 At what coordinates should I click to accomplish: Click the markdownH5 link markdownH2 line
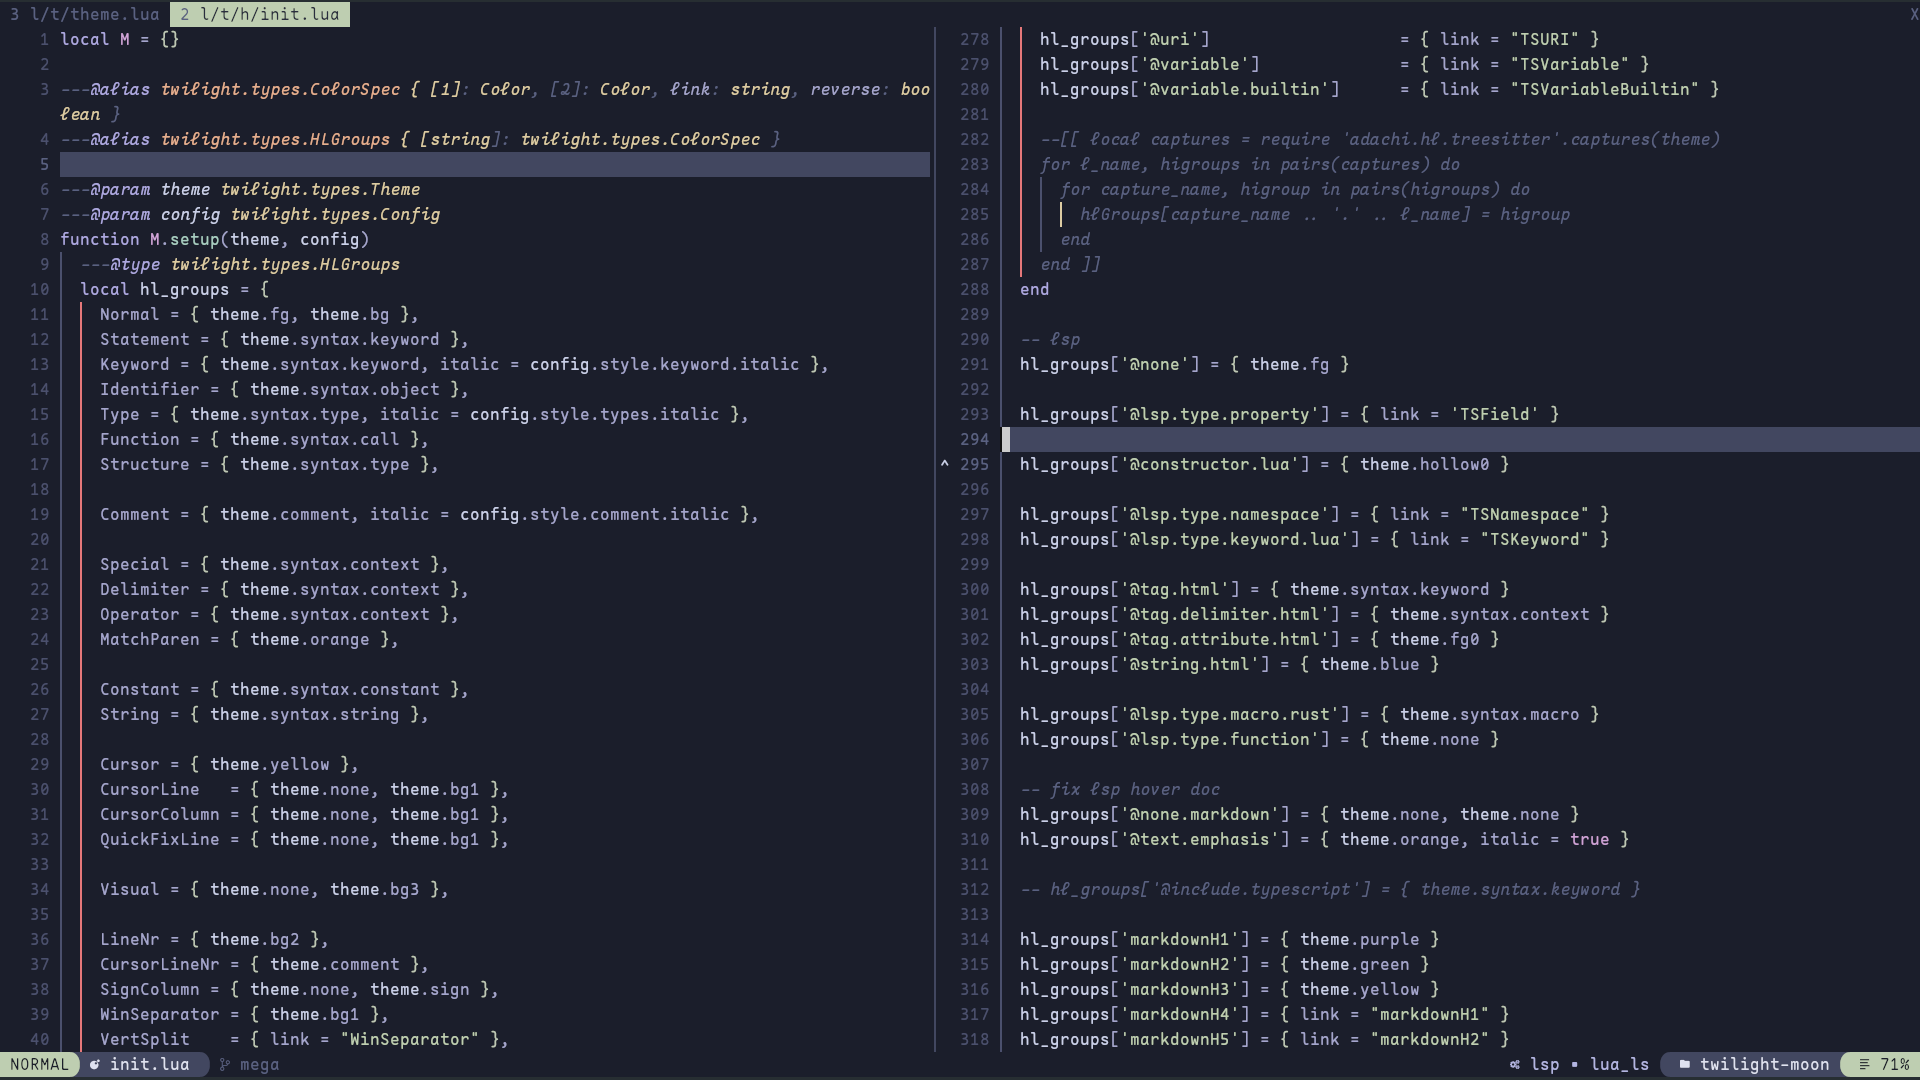1265,1039
